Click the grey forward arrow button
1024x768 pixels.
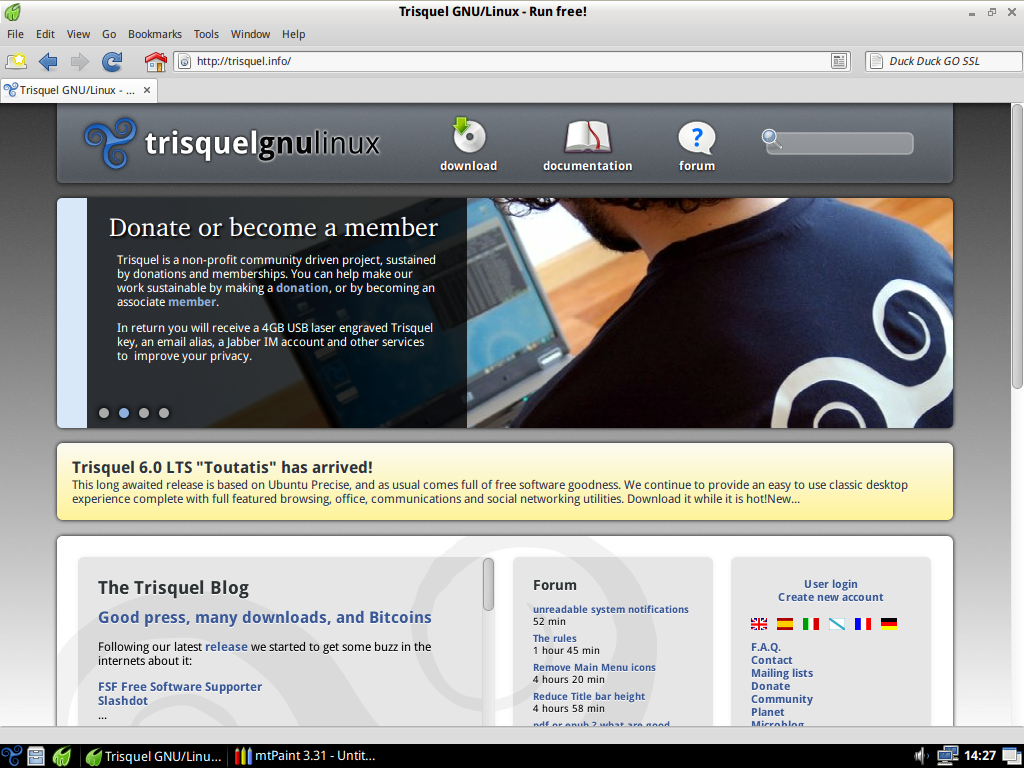point(80,61)
